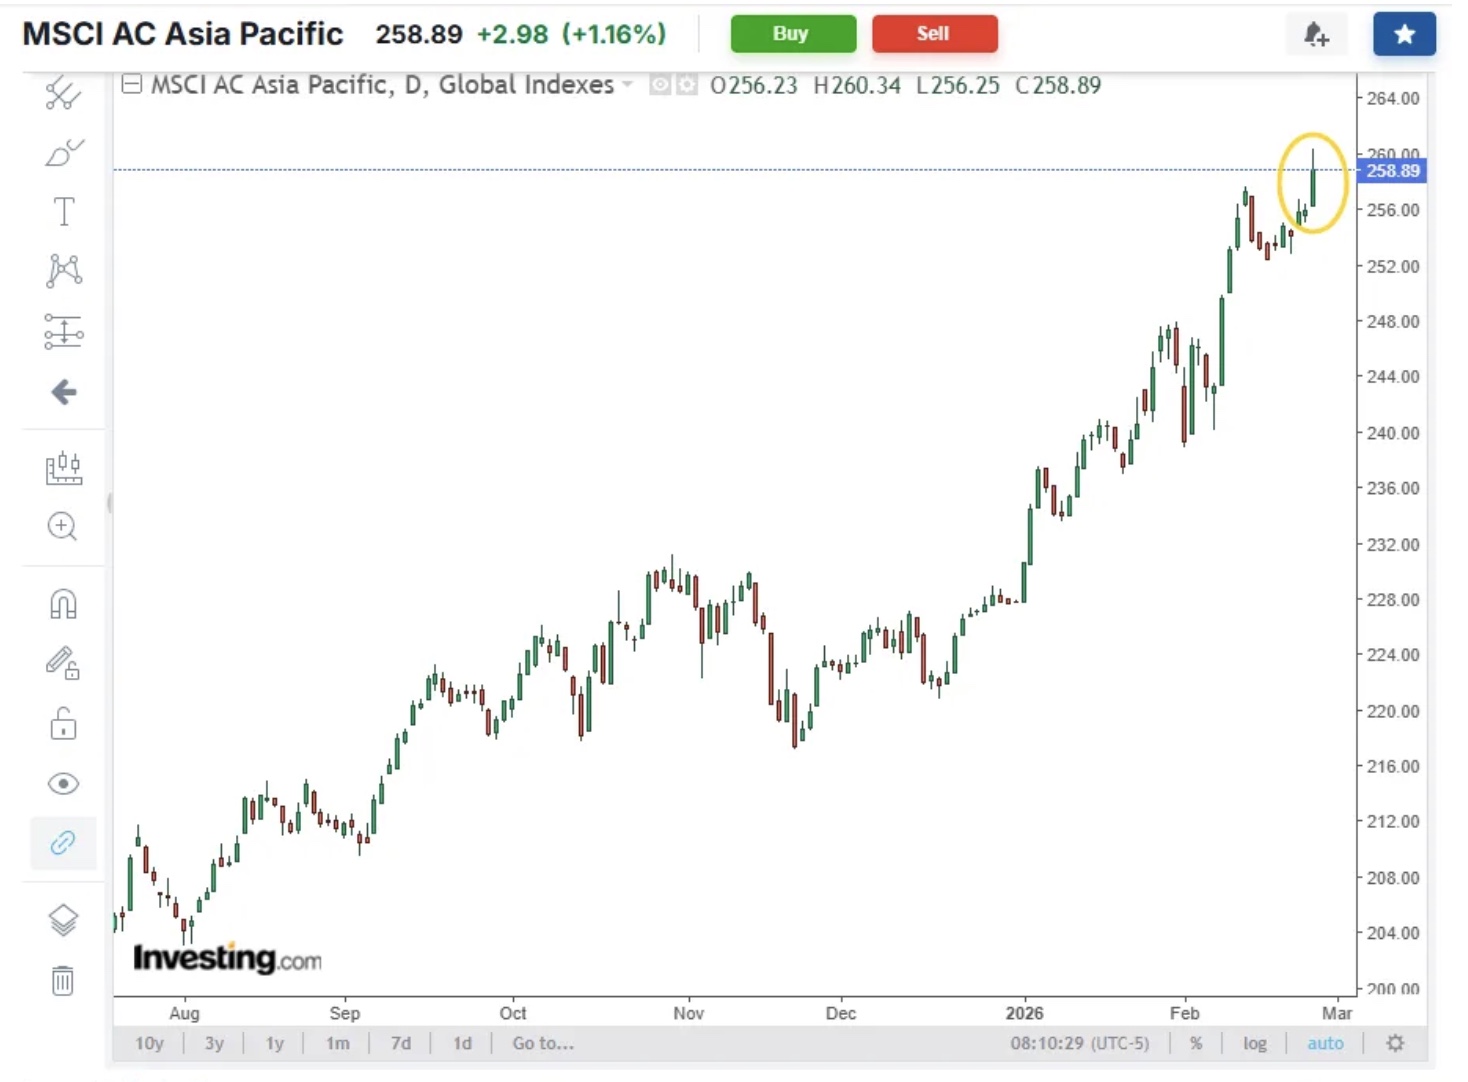
Task: Open the chart pattern tool
Action: 63,270
